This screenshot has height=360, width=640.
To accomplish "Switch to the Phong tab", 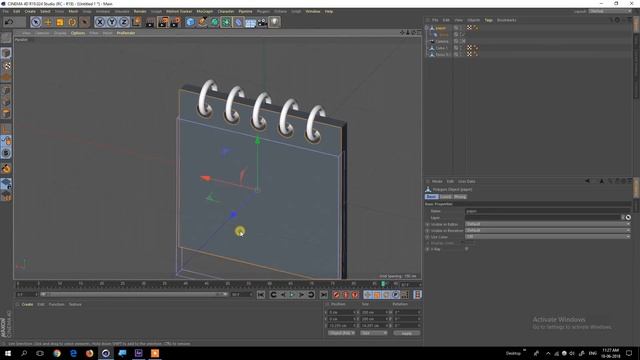I will (x=460, y=197).
